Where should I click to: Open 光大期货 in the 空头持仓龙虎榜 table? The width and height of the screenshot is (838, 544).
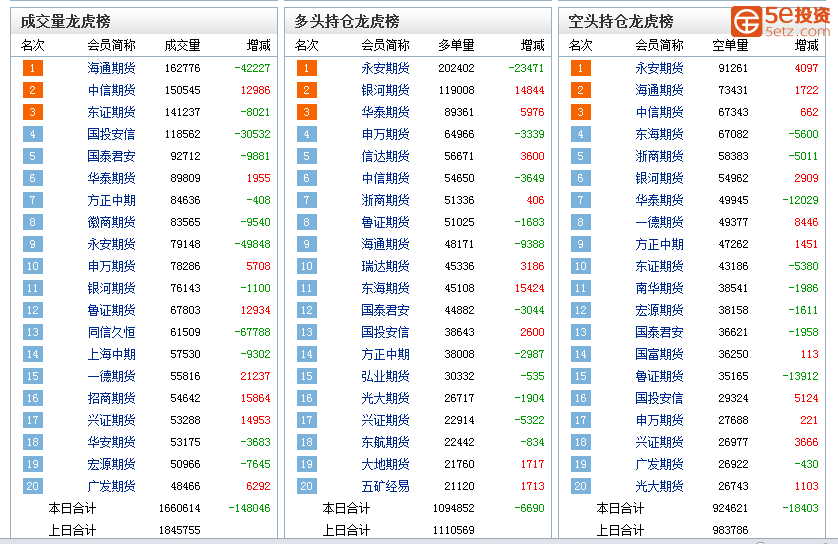click(x=659, y=486)
